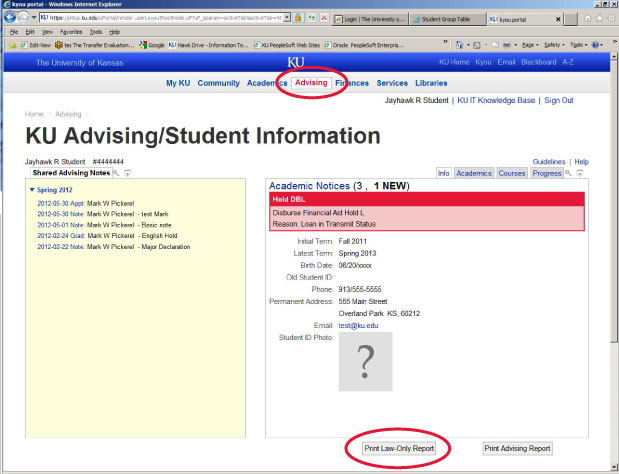The width and height of the screenshot is (619, 474).
Task: Click the red Stop loading X icon
Action: (324, 18)
